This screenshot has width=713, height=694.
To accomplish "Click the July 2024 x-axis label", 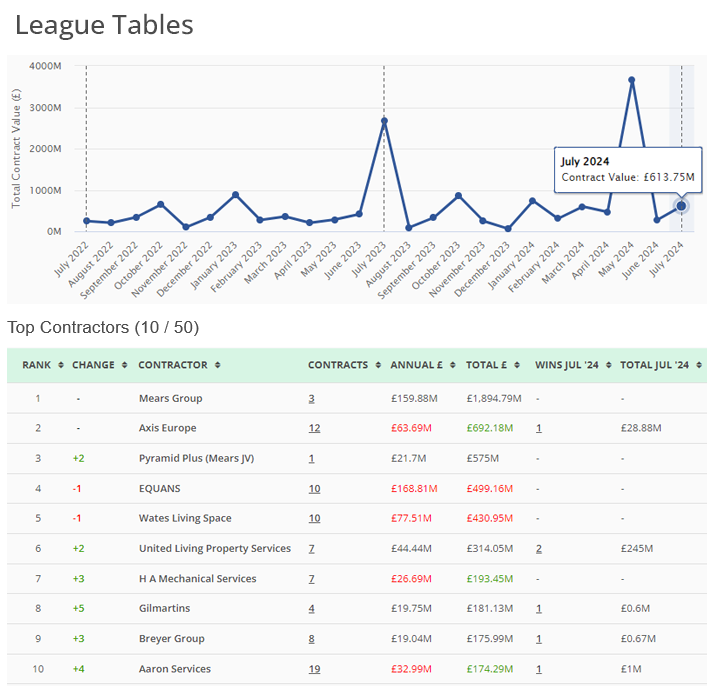I will point(666,259).
